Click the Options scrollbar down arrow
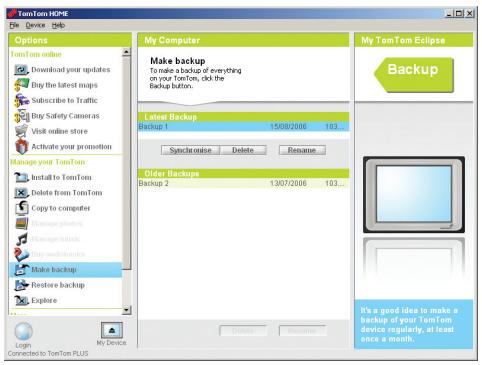The width and height of the screenshot is (482, 365). click(x=126, y=310)
